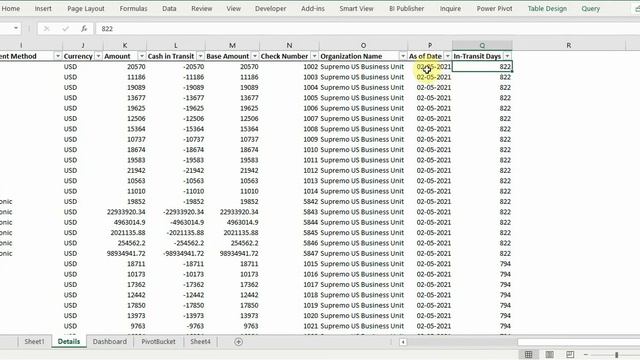Select cash in transit cell -98934941.72
The image size is (640, 360).
[176, 253]
